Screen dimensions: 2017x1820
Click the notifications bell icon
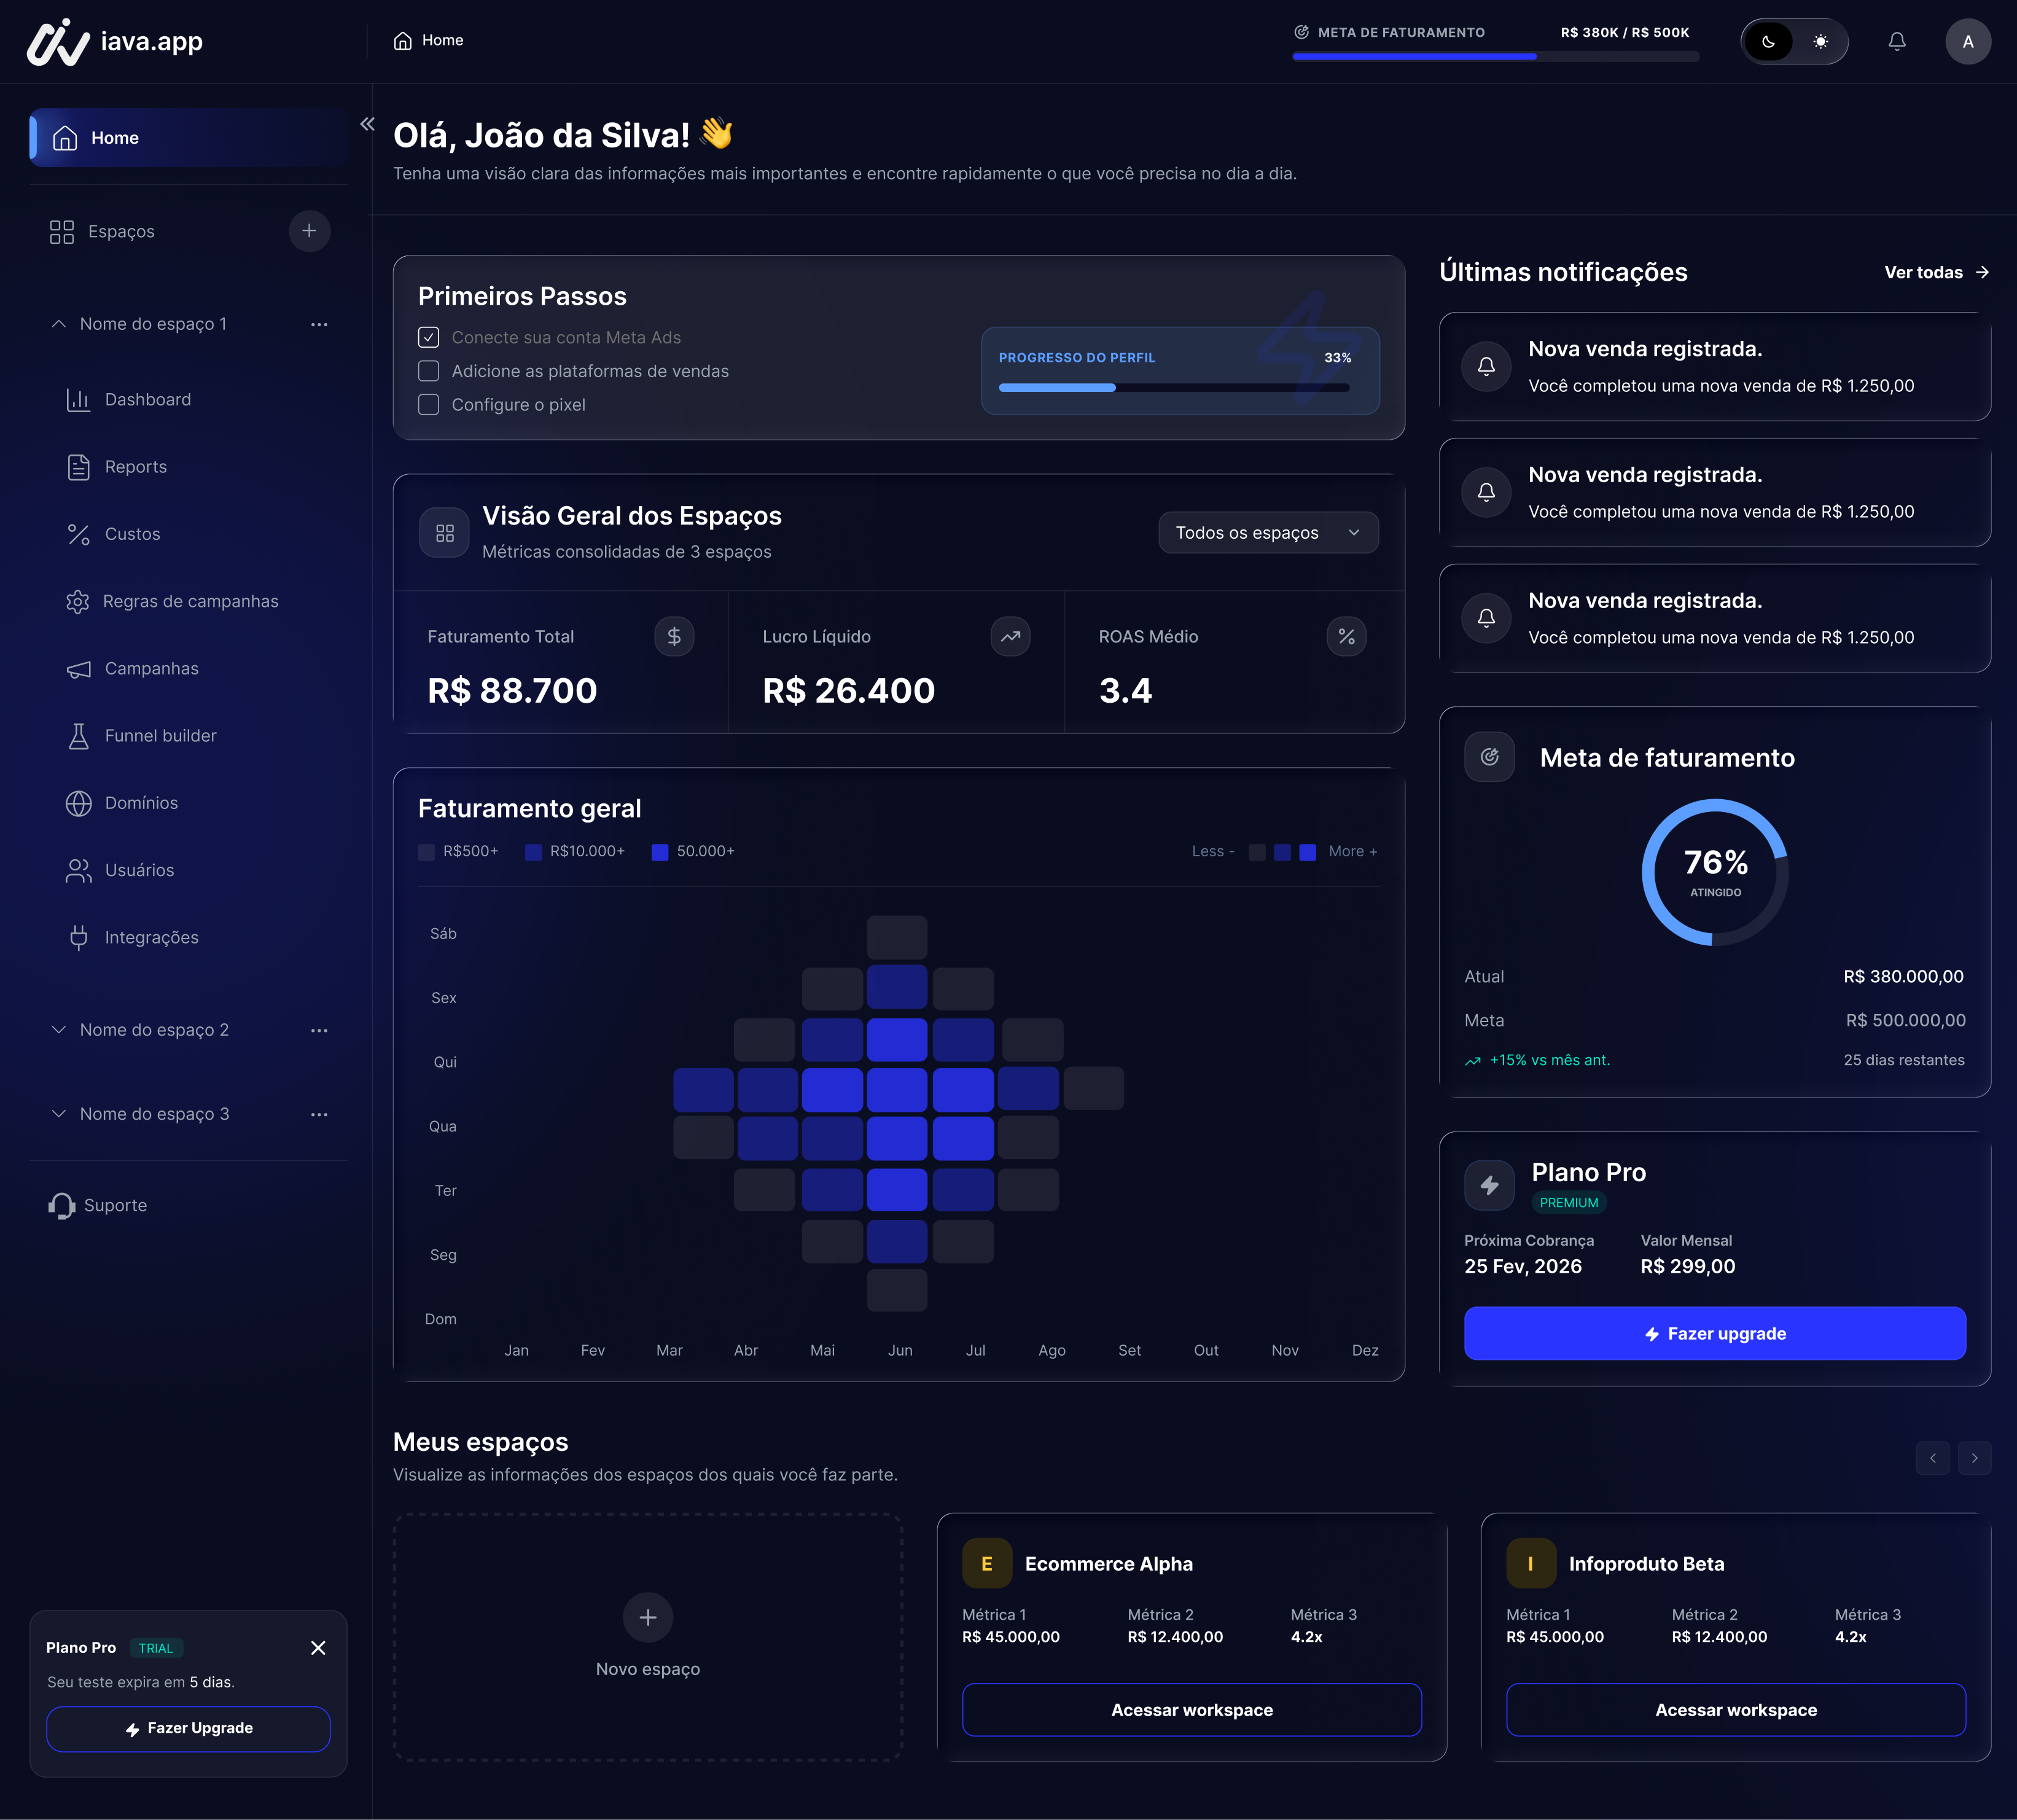point(1896,41)
